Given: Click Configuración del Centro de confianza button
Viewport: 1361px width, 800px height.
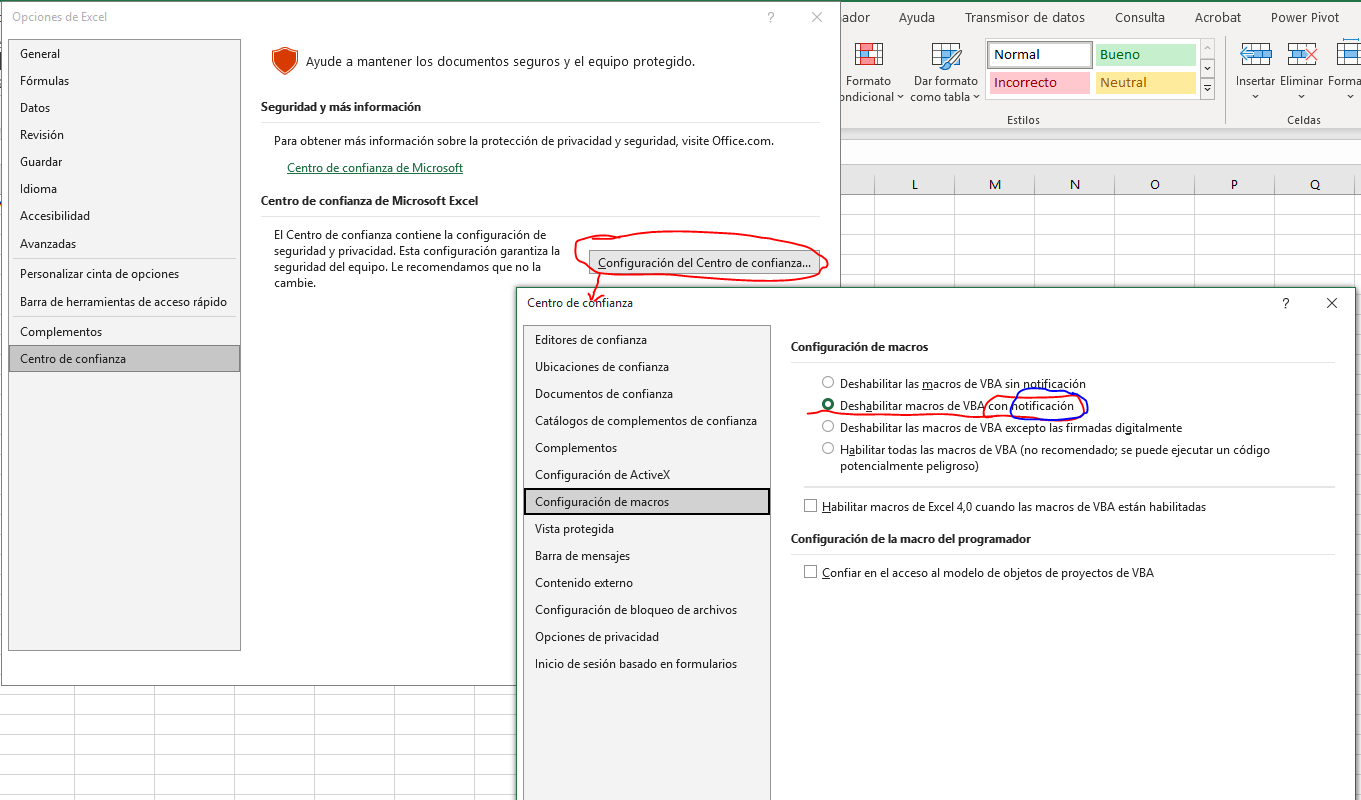Looking at the screenshot, I should coord(704,263).
